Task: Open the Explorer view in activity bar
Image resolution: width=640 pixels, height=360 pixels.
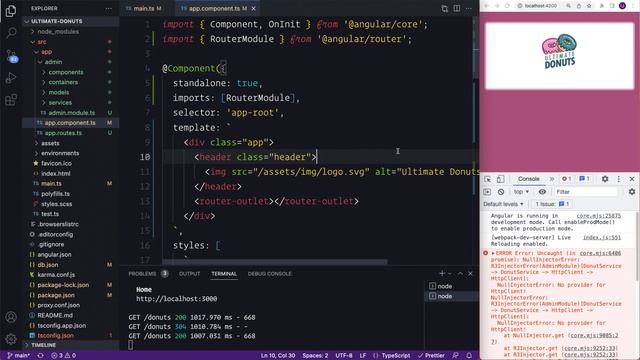Action: (11, 11)
